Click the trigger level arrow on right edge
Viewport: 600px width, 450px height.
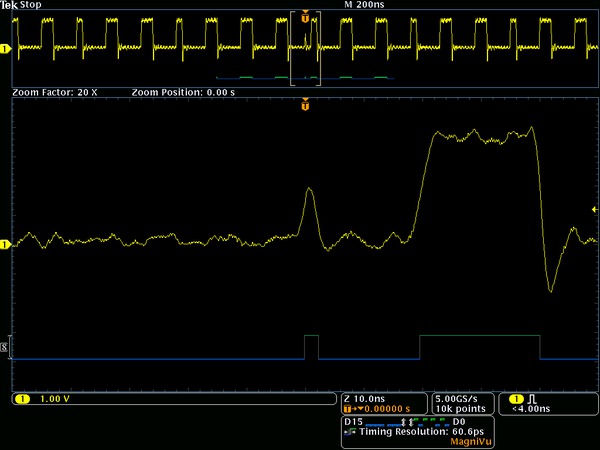click(x=594, y=209)
